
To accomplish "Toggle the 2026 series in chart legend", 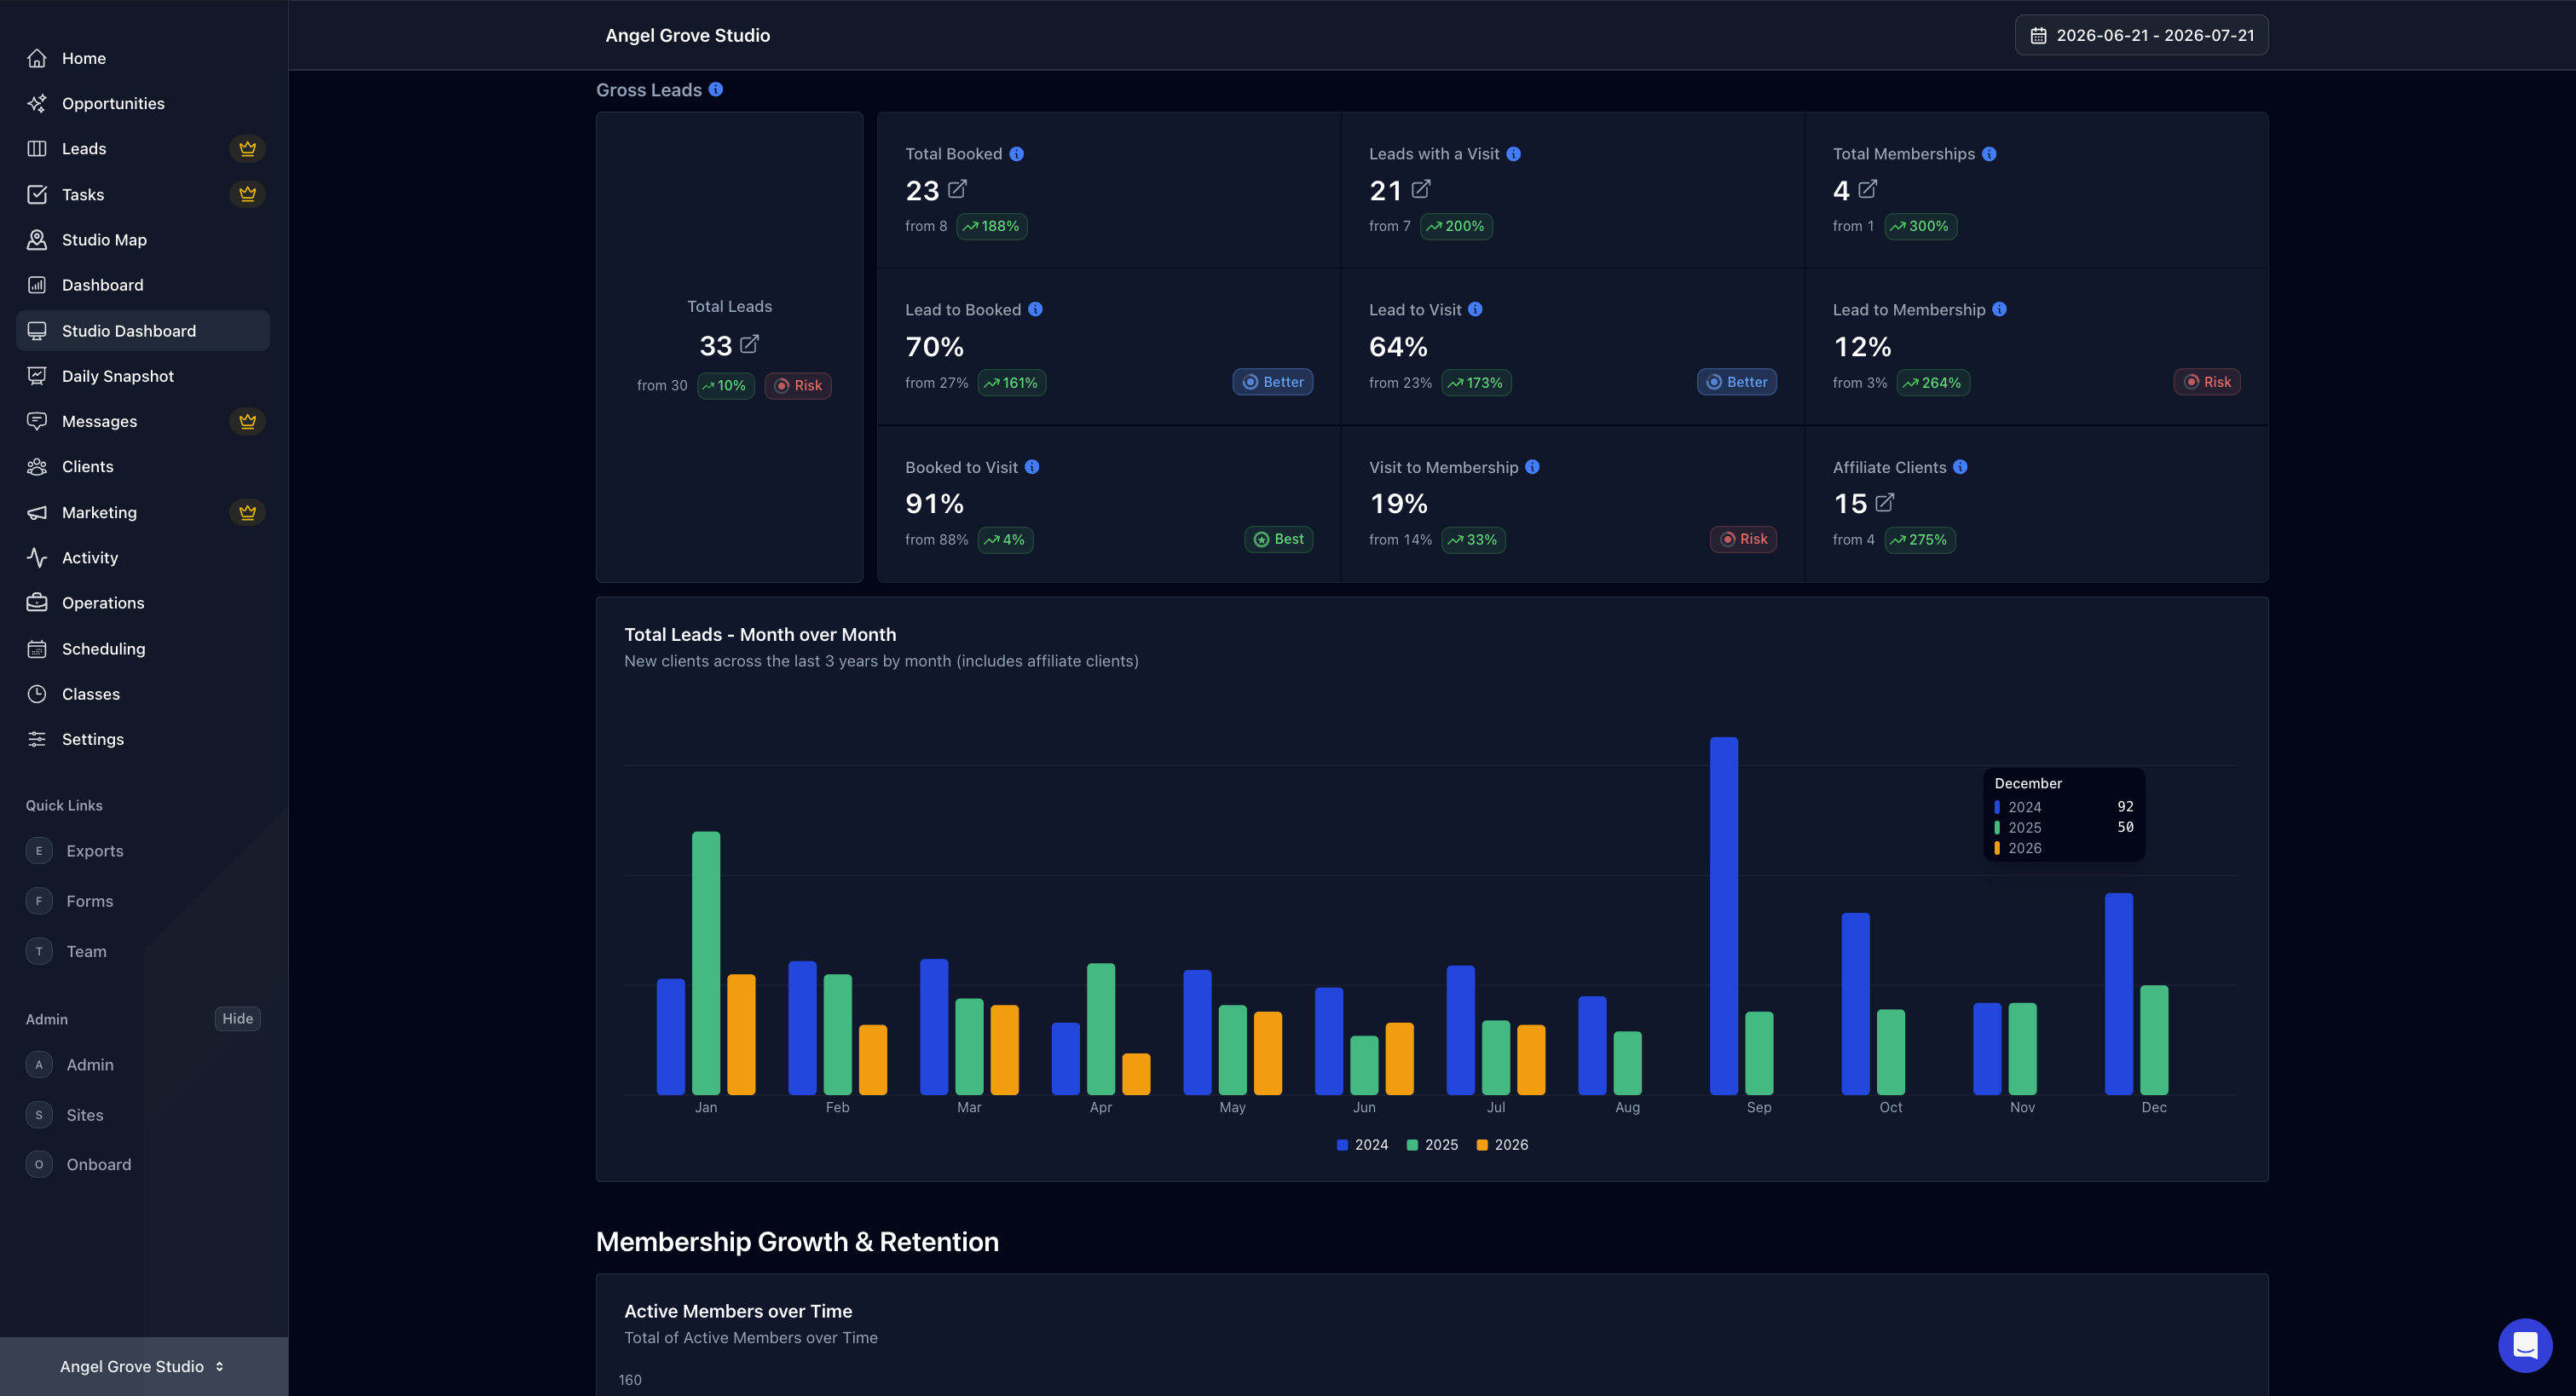I will tap(1502, 1145).
